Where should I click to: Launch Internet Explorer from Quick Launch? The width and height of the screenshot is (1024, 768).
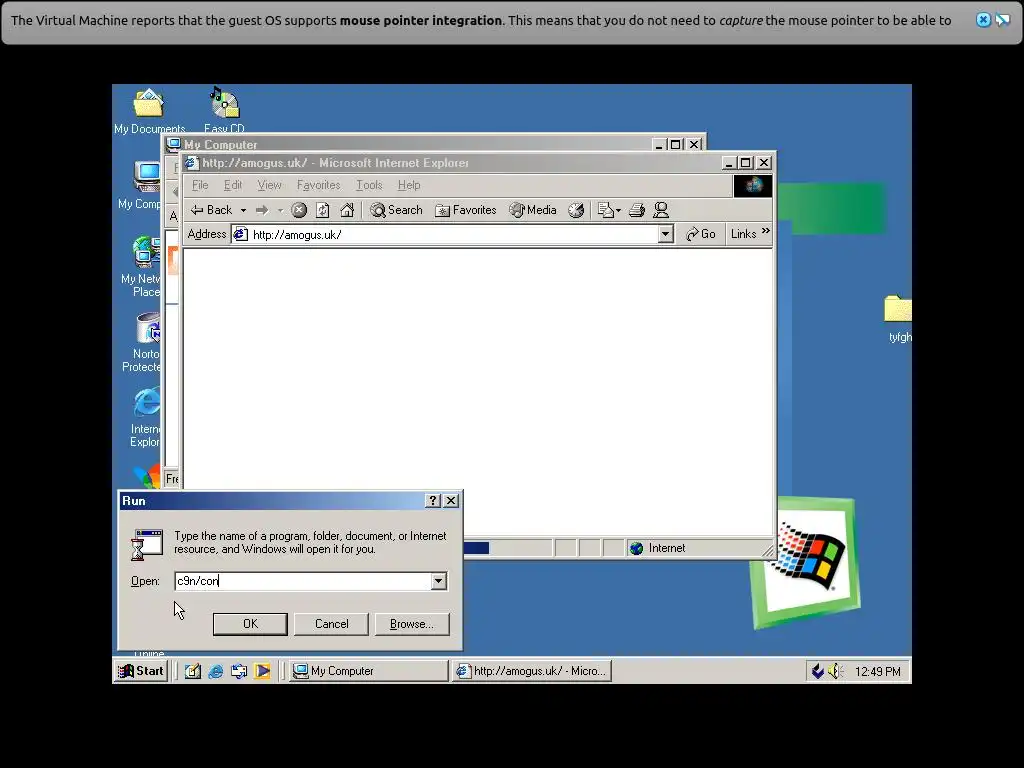coord(216,671)
